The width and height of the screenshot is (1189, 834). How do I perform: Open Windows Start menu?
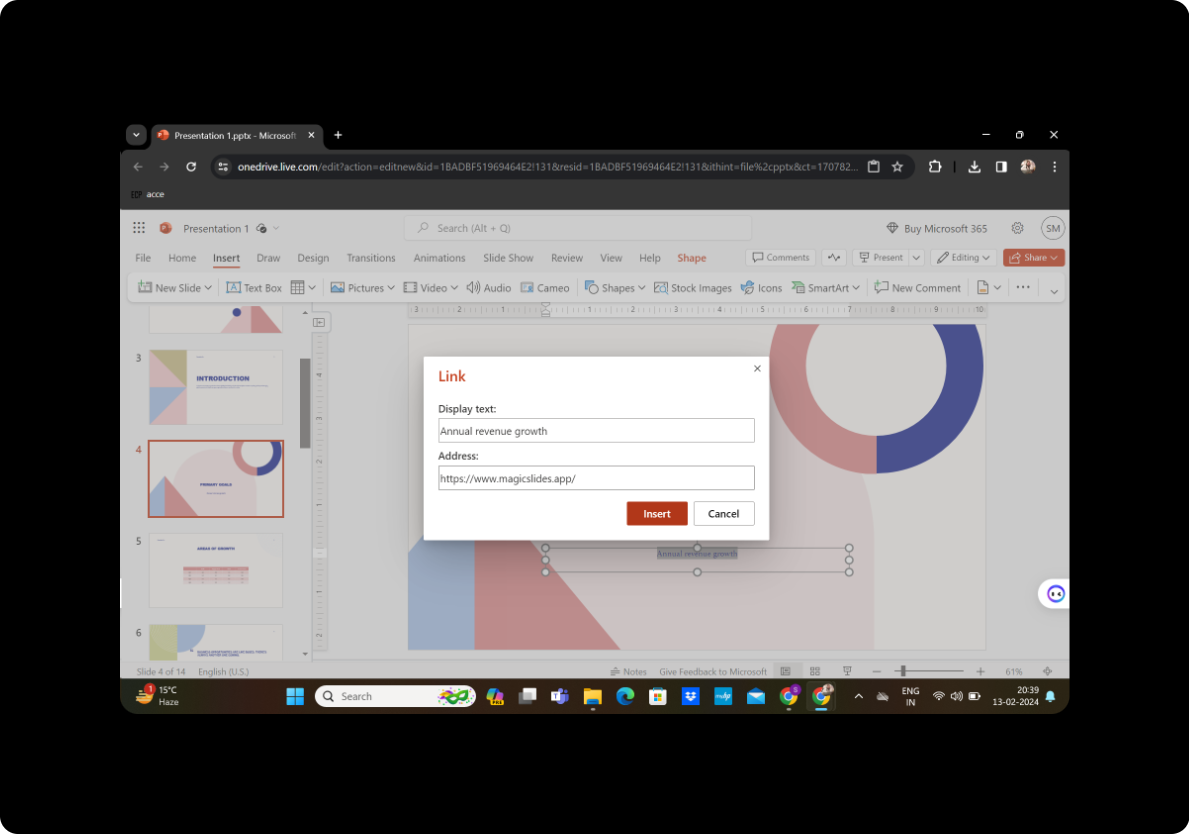pos(295,696)
